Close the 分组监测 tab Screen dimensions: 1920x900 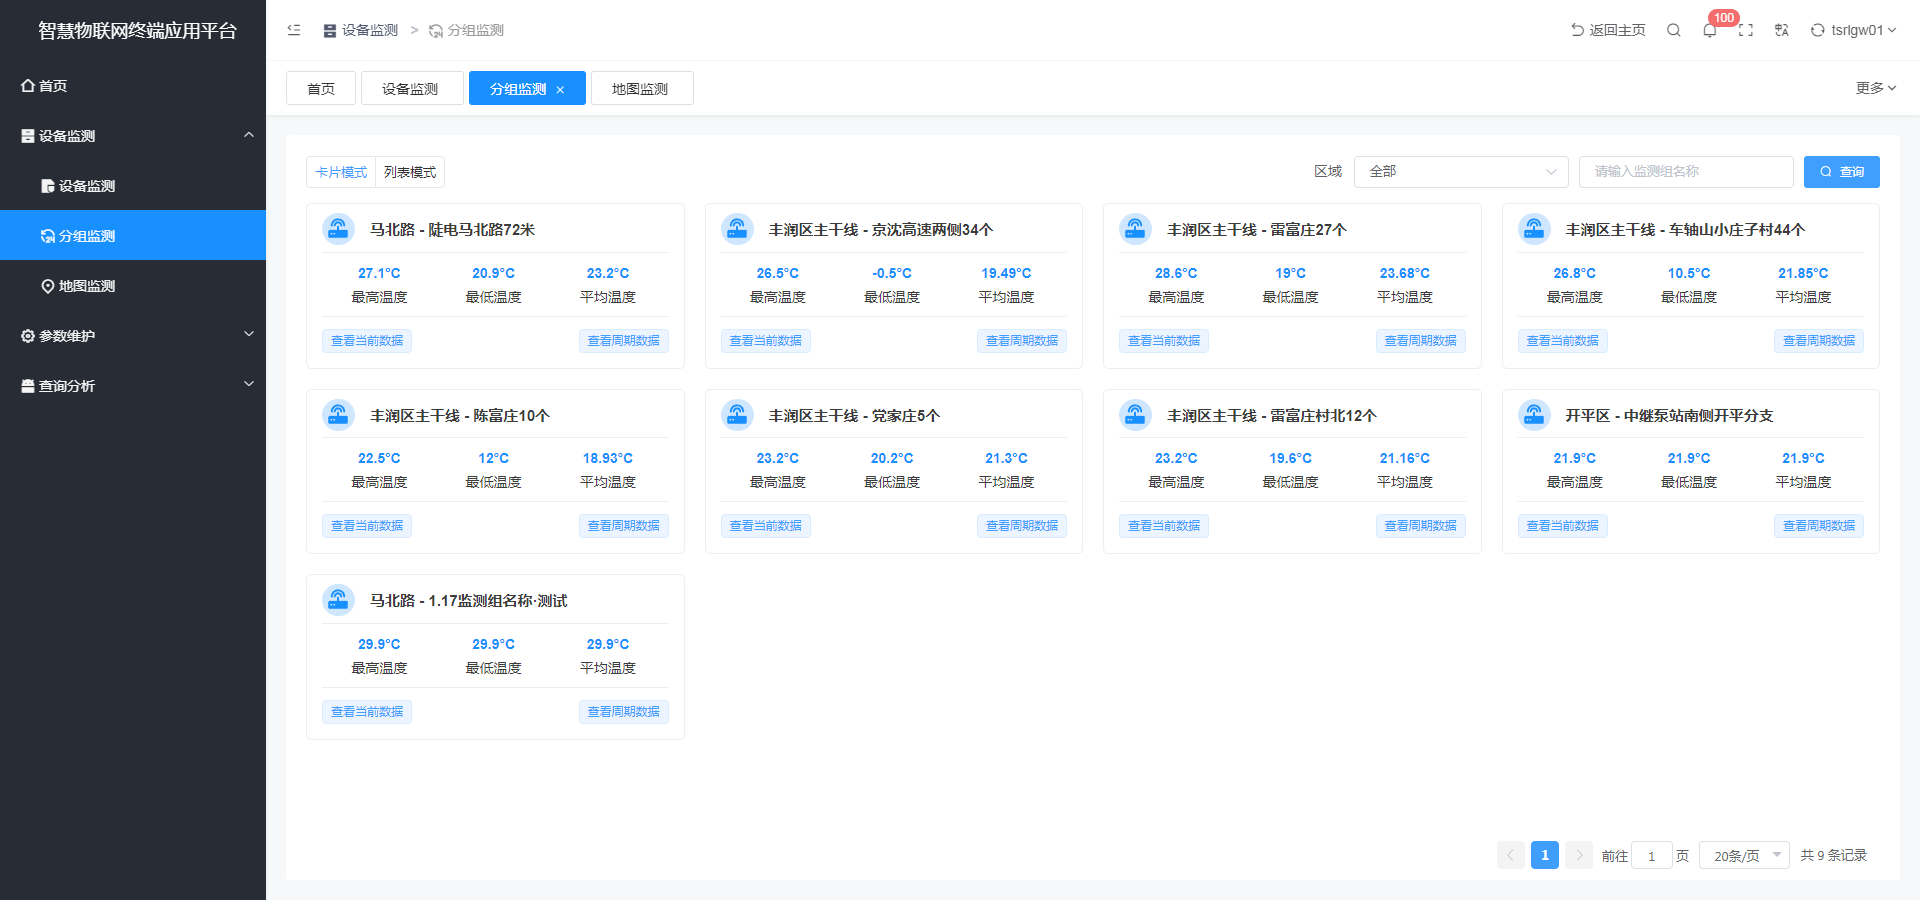[x=560, y=90]
